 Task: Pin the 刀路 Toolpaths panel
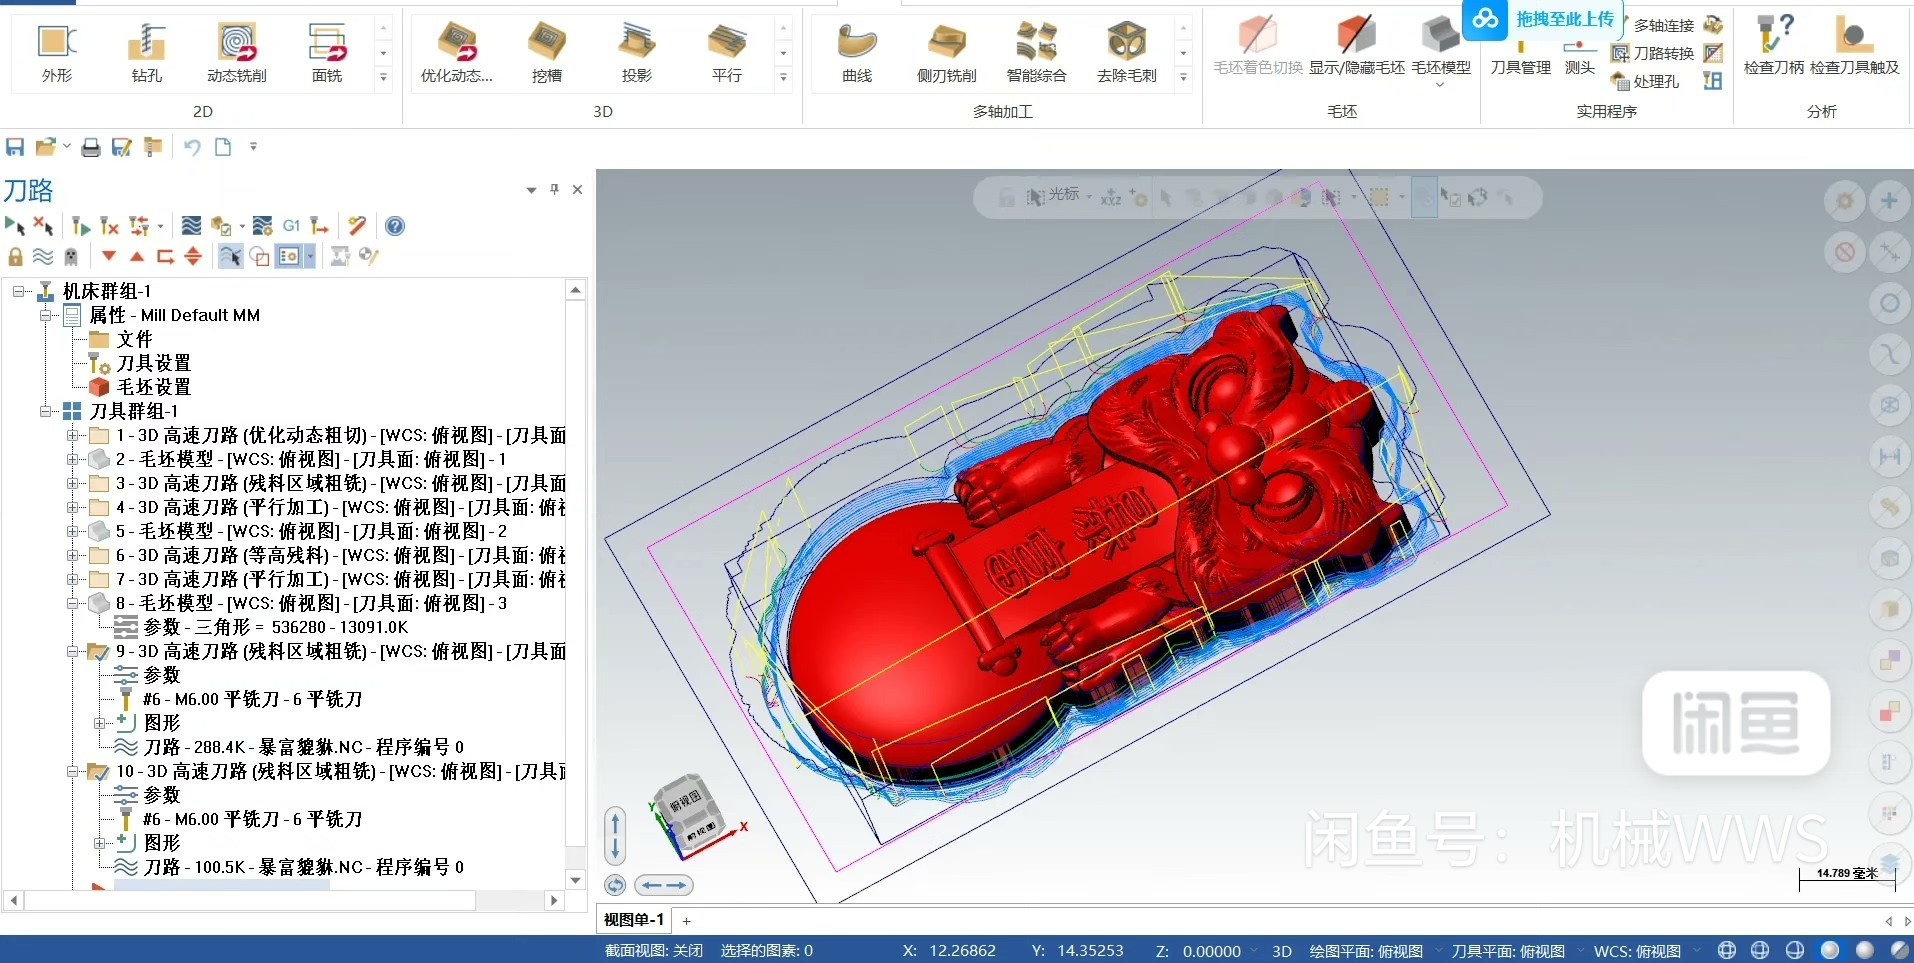click(555, 189)
